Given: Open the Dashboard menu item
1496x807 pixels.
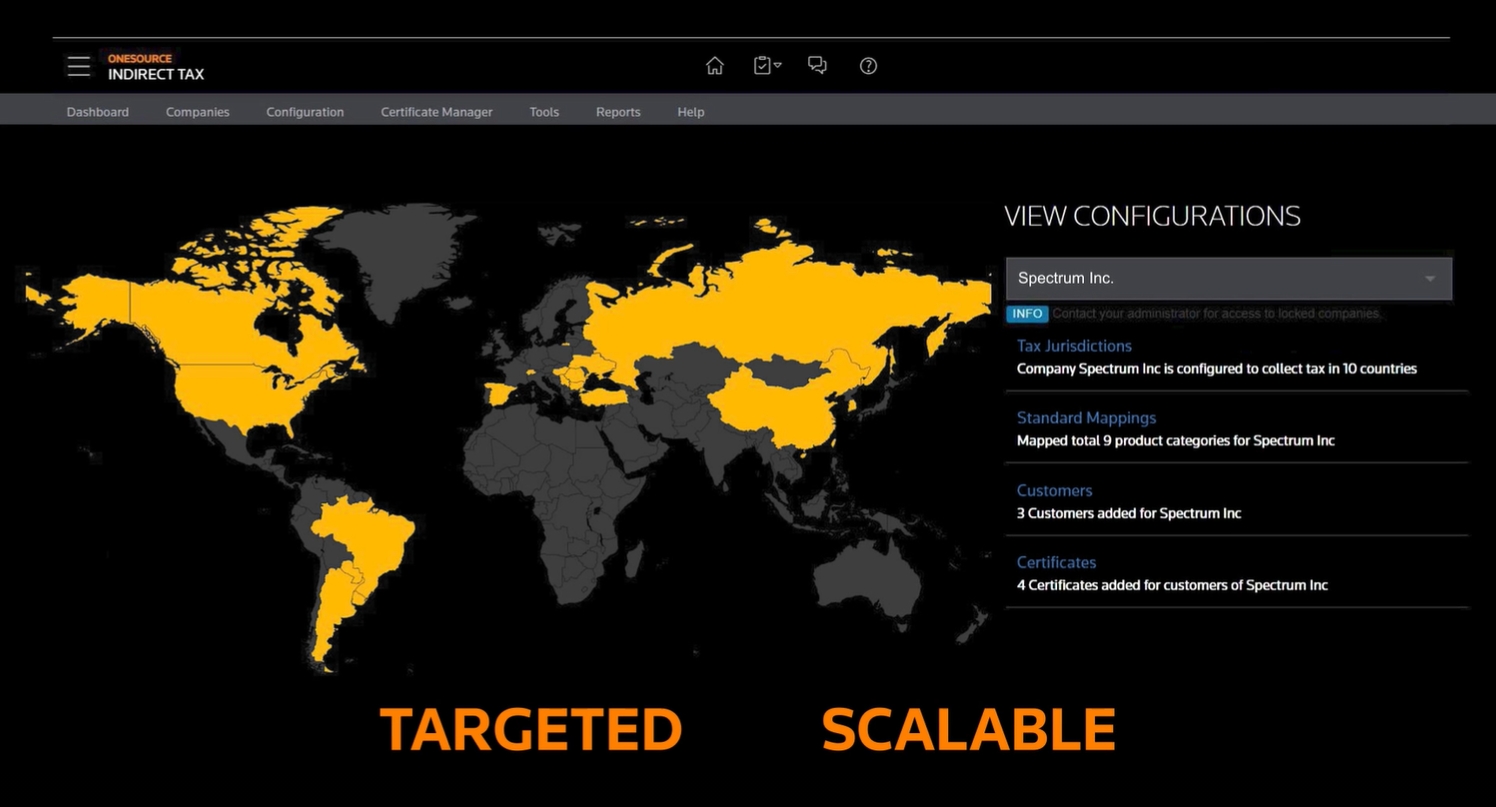Looking at the screenshot, I should click(98, 112).
